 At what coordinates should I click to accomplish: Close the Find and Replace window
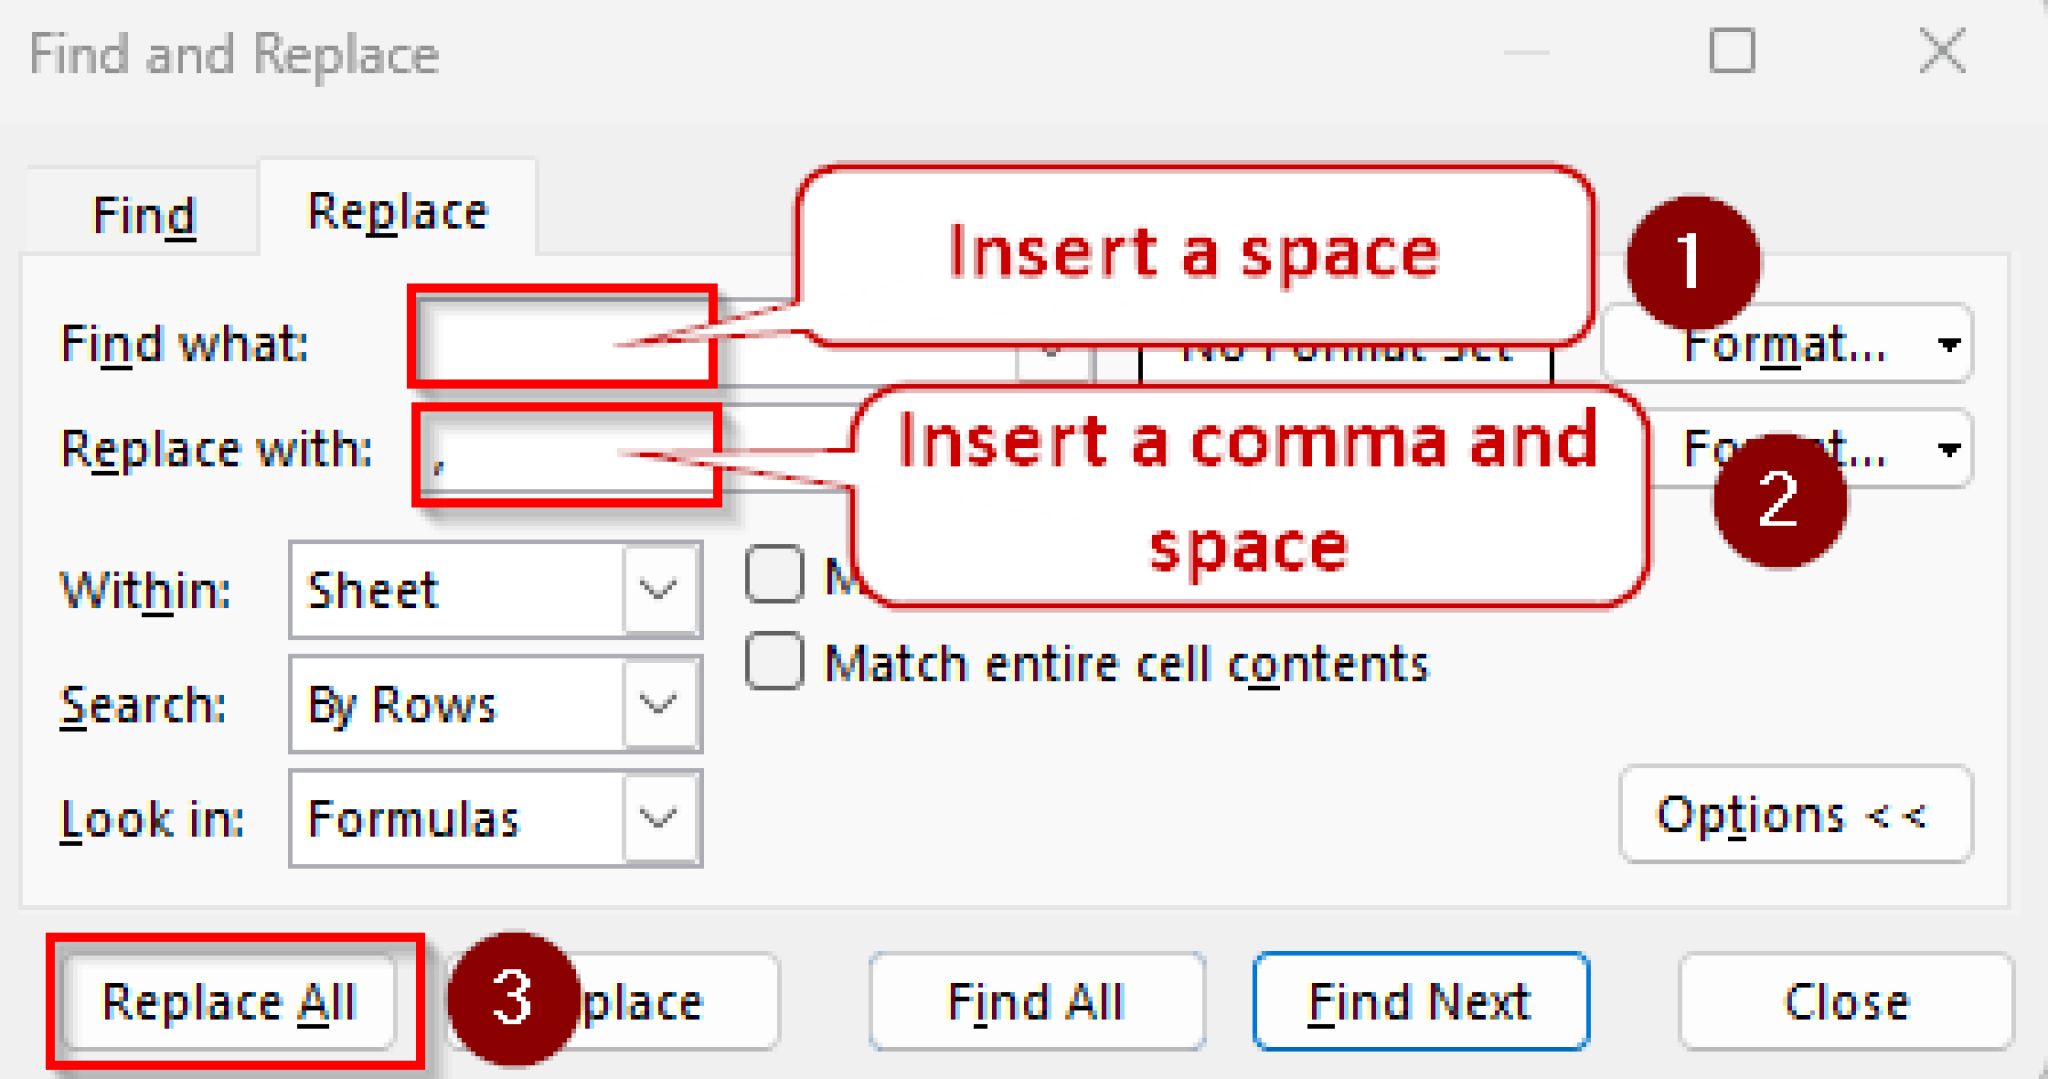pos(1941,52)
